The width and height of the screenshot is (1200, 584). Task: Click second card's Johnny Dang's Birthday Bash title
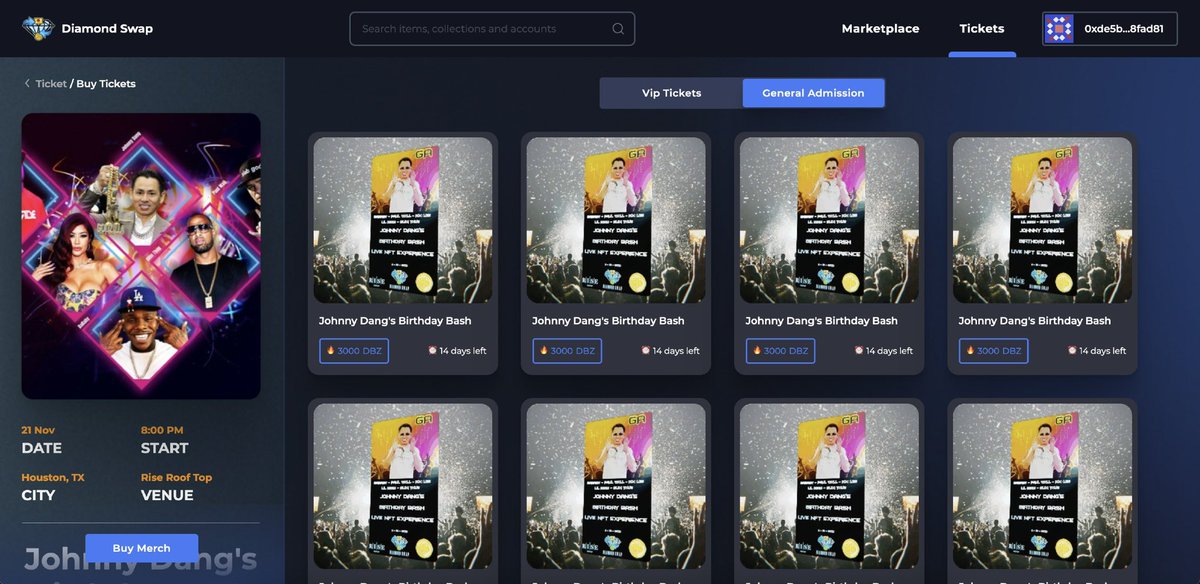click(x=608, y=321)
